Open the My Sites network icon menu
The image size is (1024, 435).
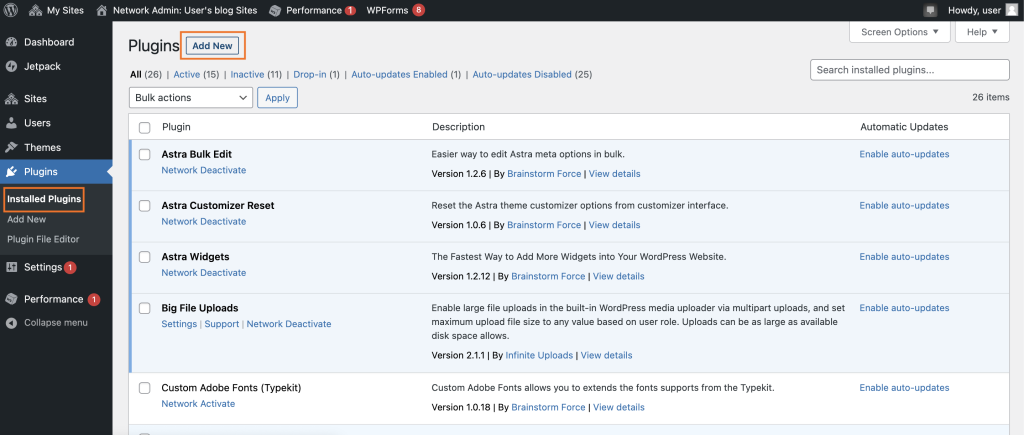pyautogui.click(x=35, y=10)
